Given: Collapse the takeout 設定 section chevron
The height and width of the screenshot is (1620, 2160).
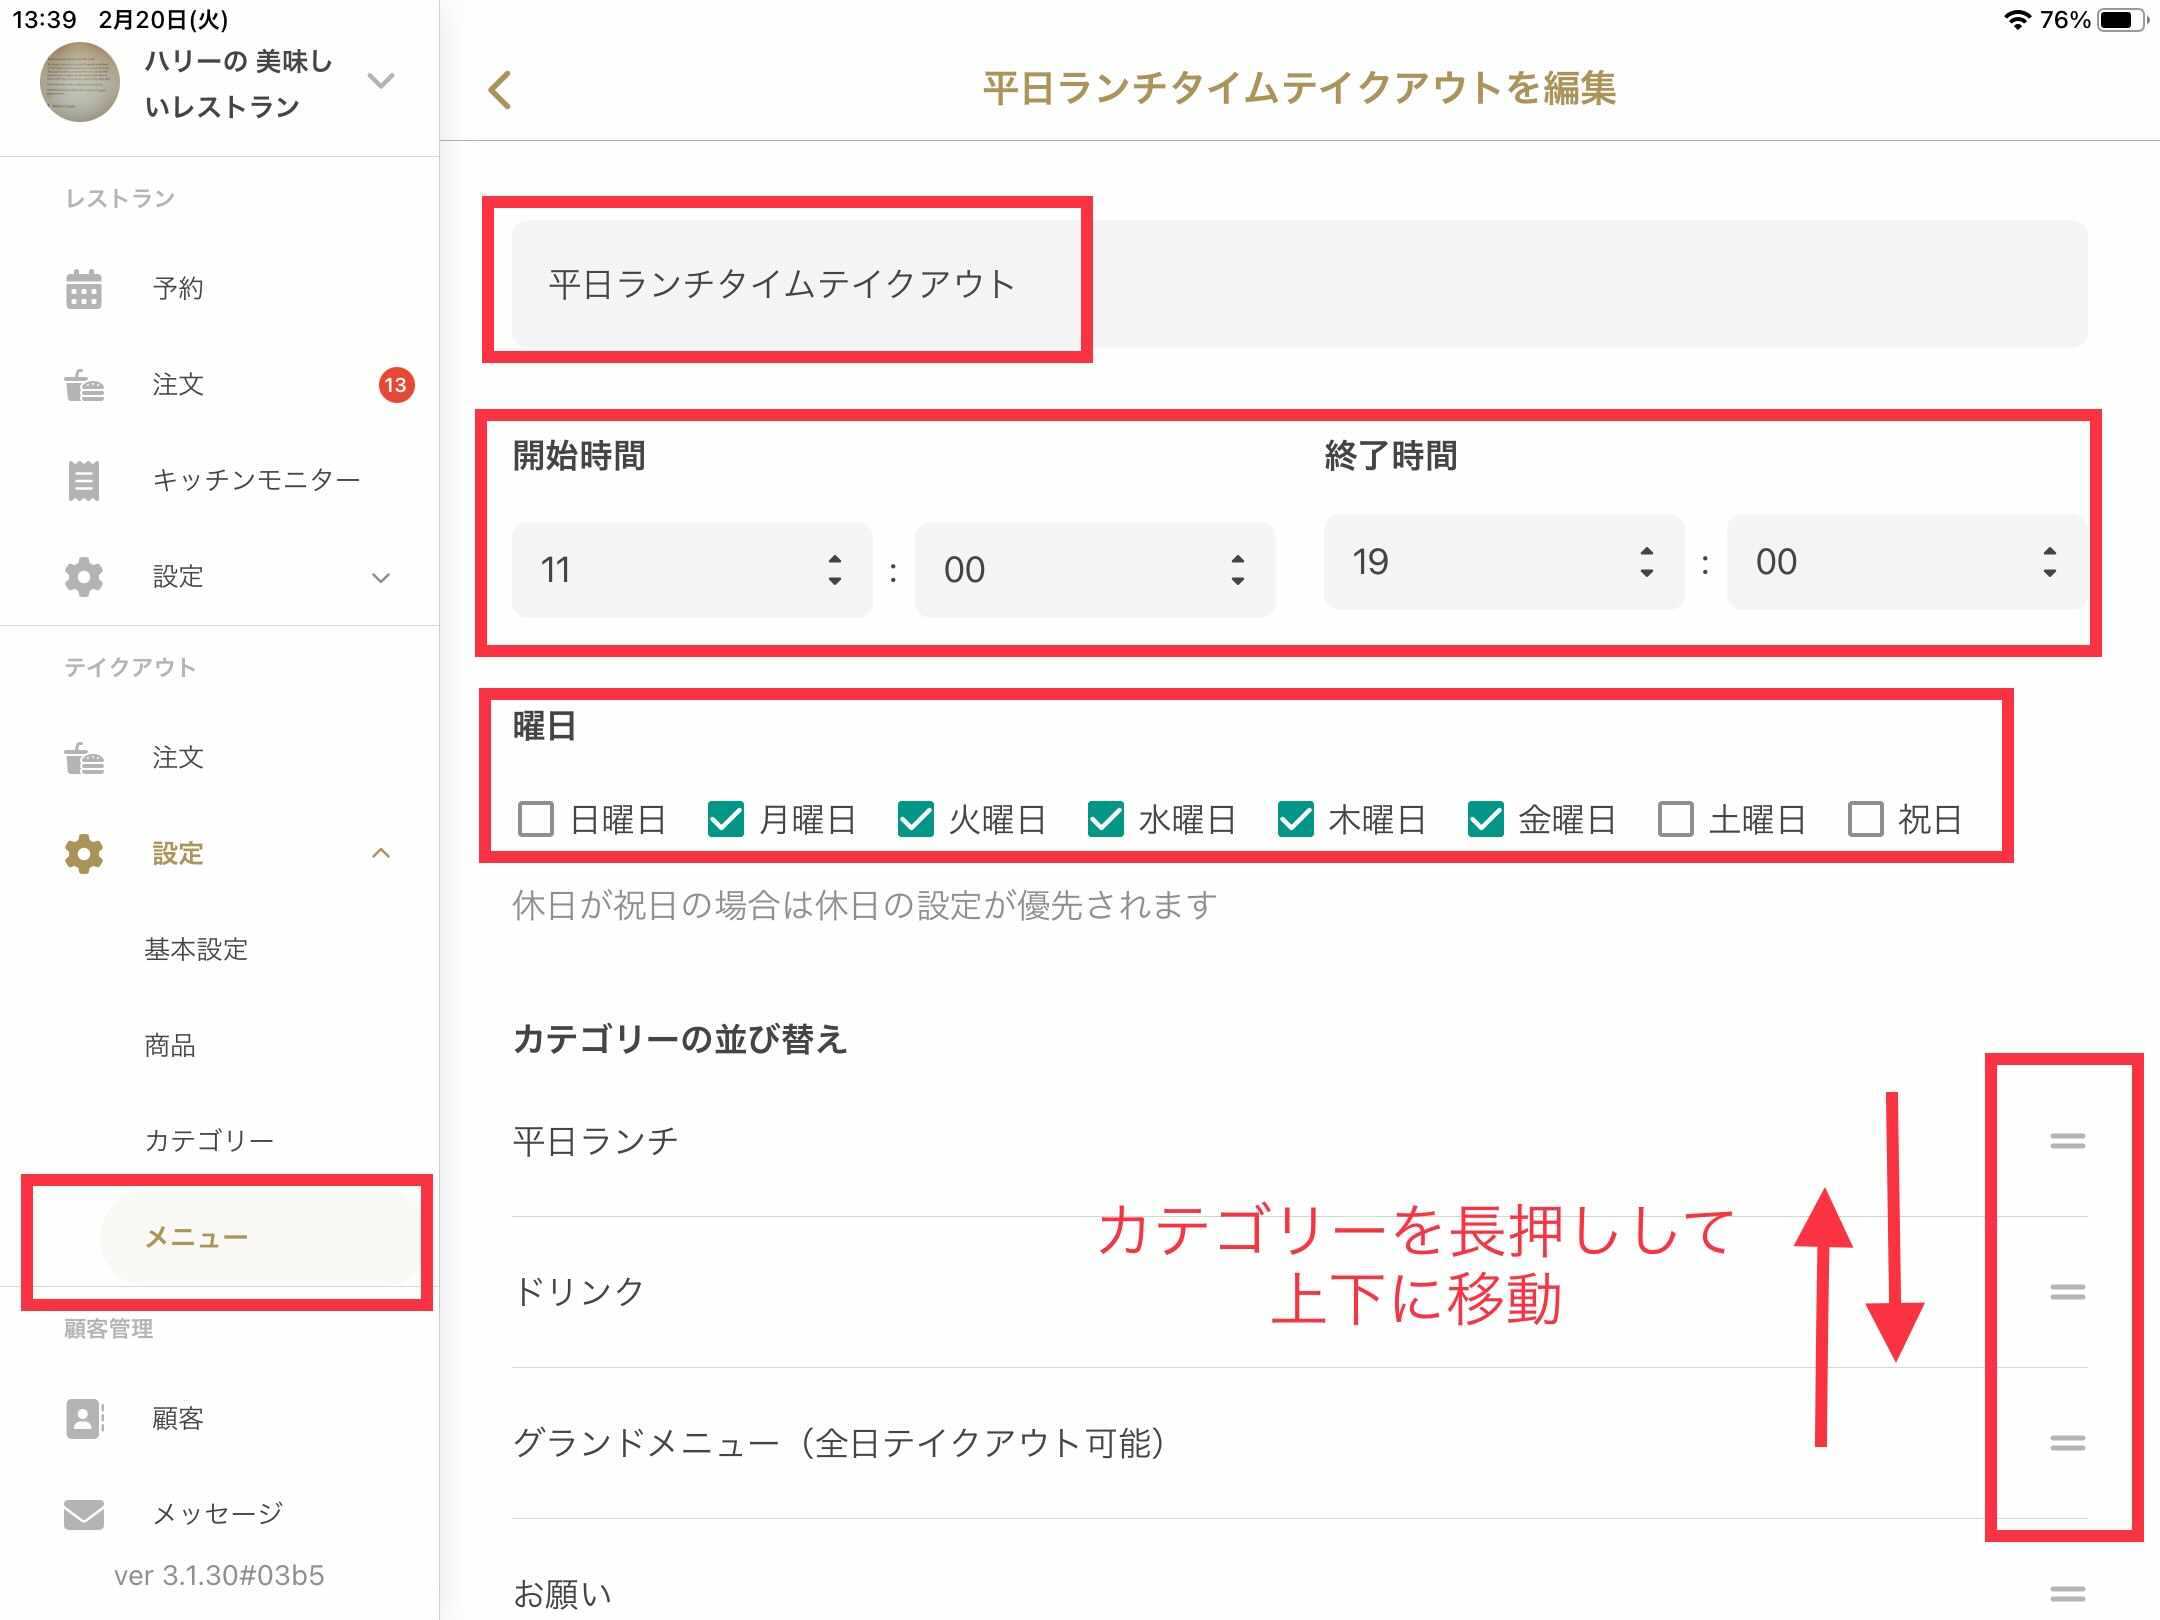Looking at the screenshot, I should (381, 853).
